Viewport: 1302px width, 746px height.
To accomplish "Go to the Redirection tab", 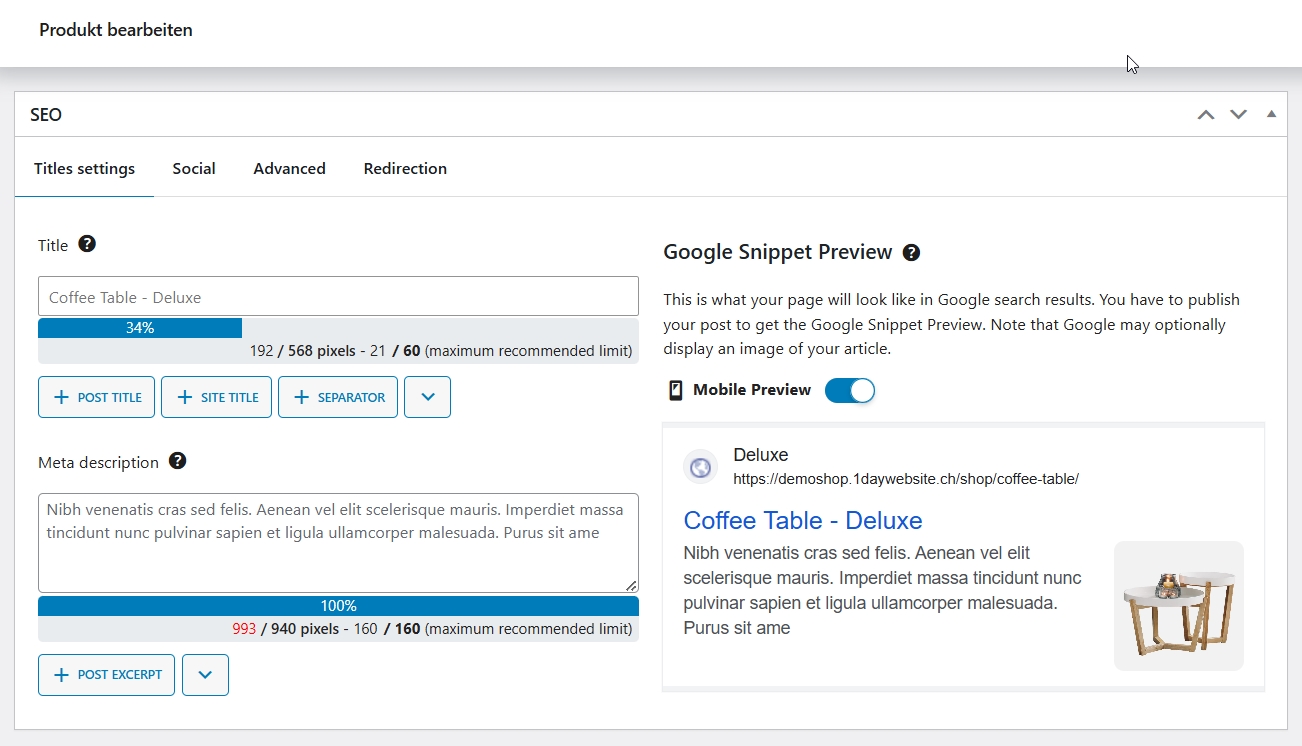I will [x=405, y=168].
